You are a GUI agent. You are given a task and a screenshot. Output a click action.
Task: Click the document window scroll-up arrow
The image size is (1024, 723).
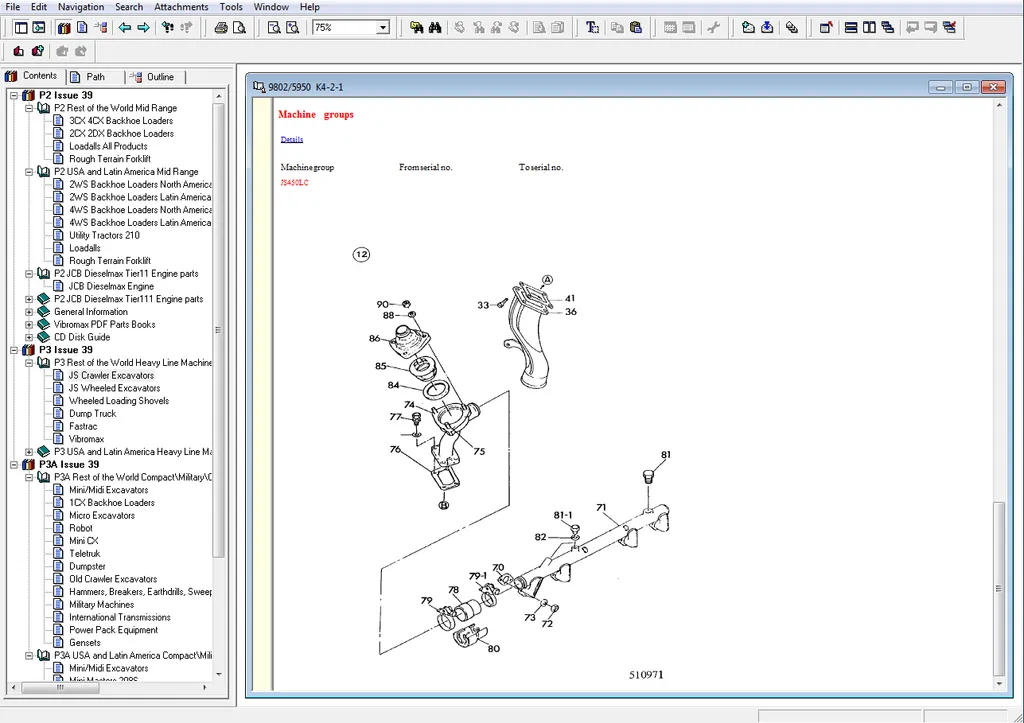pos(999,105)
